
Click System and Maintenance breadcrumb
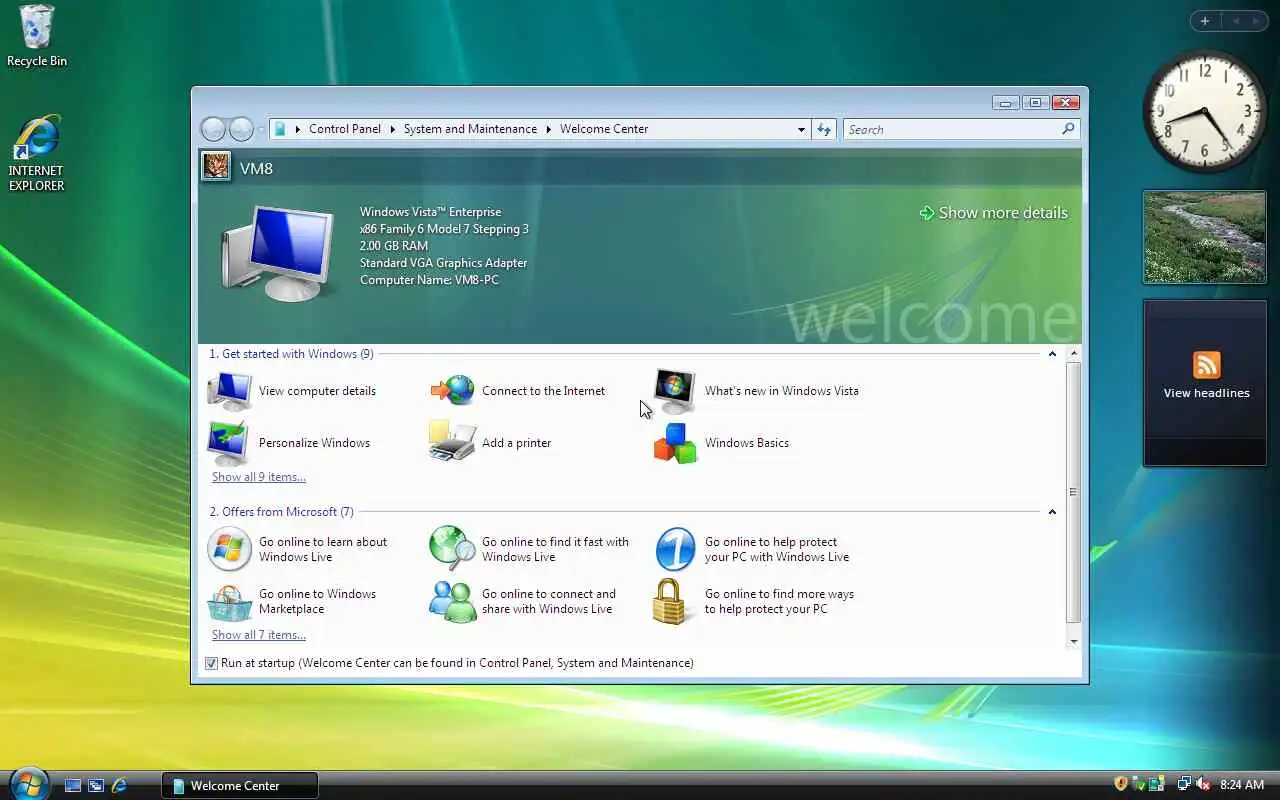pyautogui.click(x=470, y=129)
